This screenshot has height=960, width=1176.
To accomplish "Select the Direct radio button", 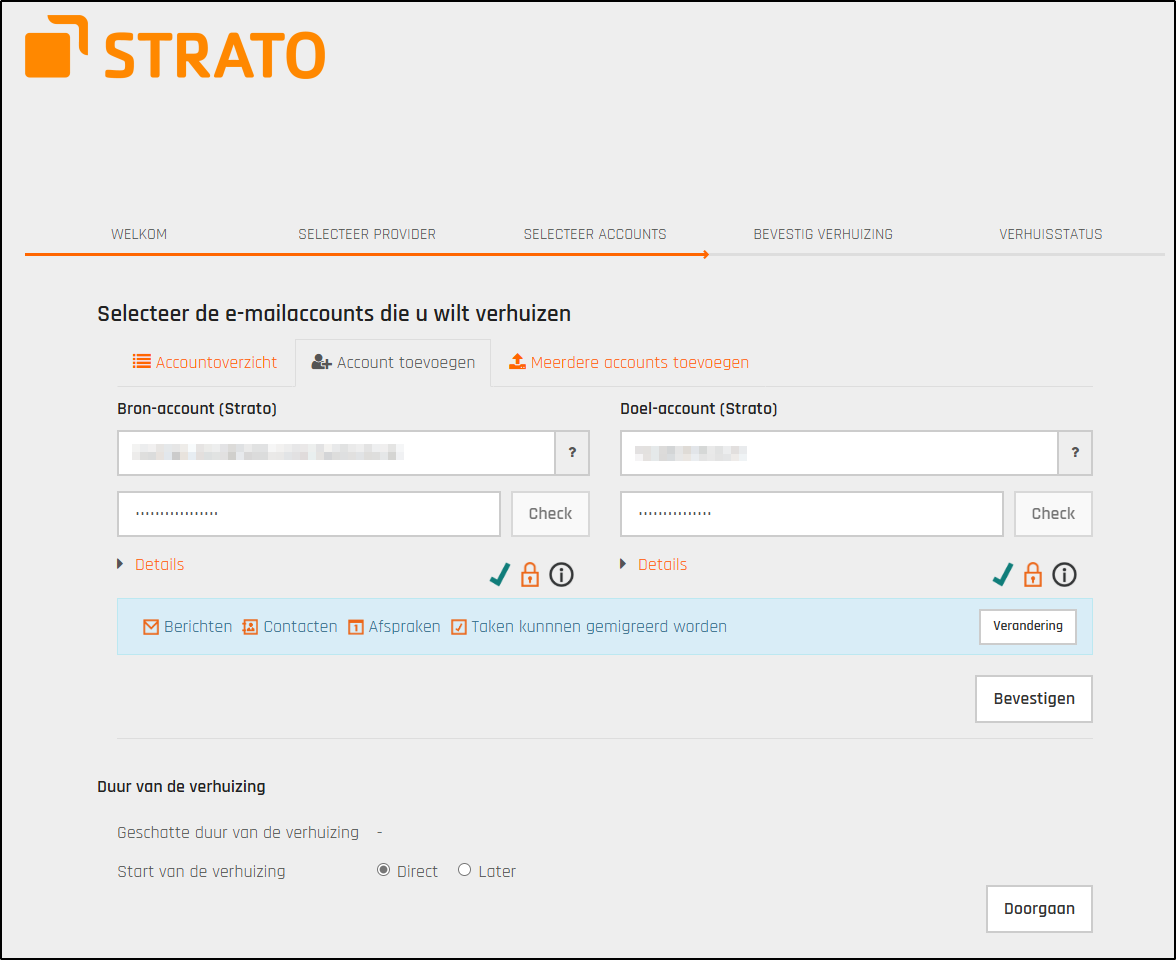I will pos(383,870).
